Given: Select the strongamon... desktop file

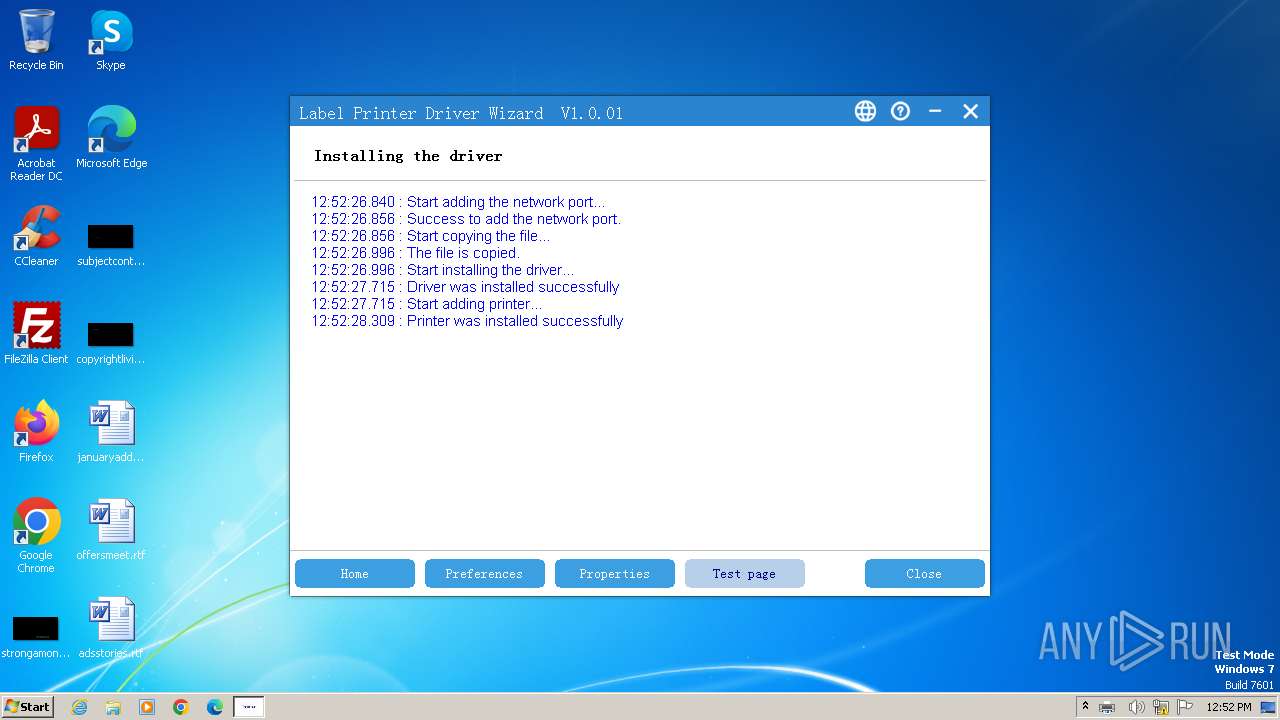Looking at the screenshot, I should click(36, 637).
